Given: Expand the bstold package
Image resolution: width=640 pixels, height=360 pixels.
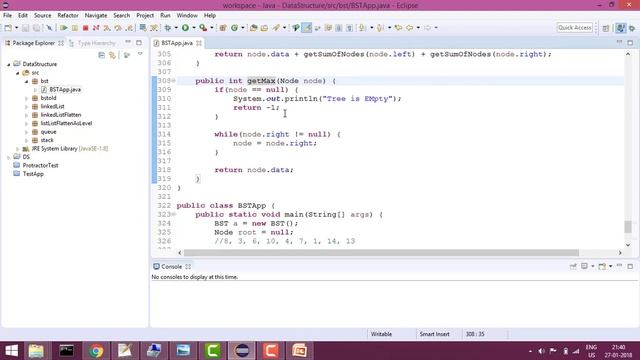Looking at the screenshot, I should [x=27, y=98].
